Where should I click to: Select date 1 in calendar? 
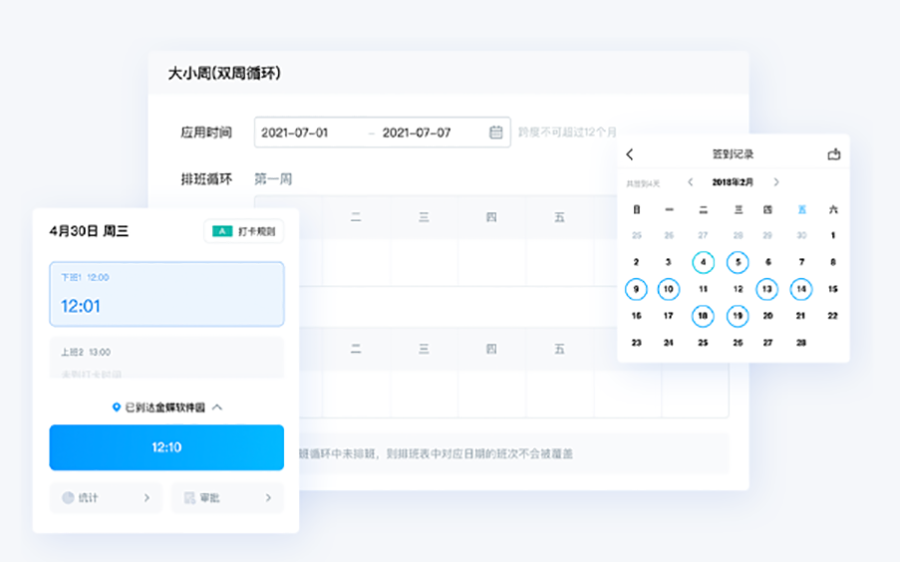click(833, 235)
